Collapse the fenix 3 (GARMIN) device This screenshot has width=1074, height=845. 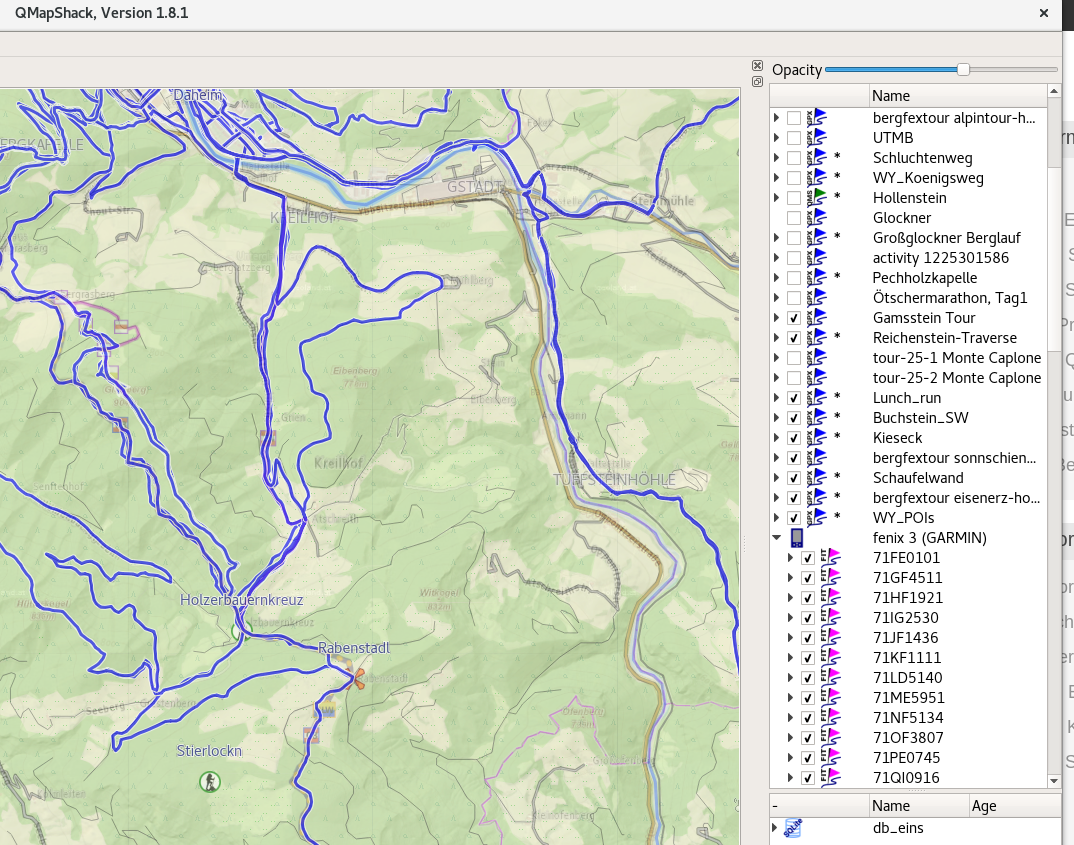pos(776,538)
